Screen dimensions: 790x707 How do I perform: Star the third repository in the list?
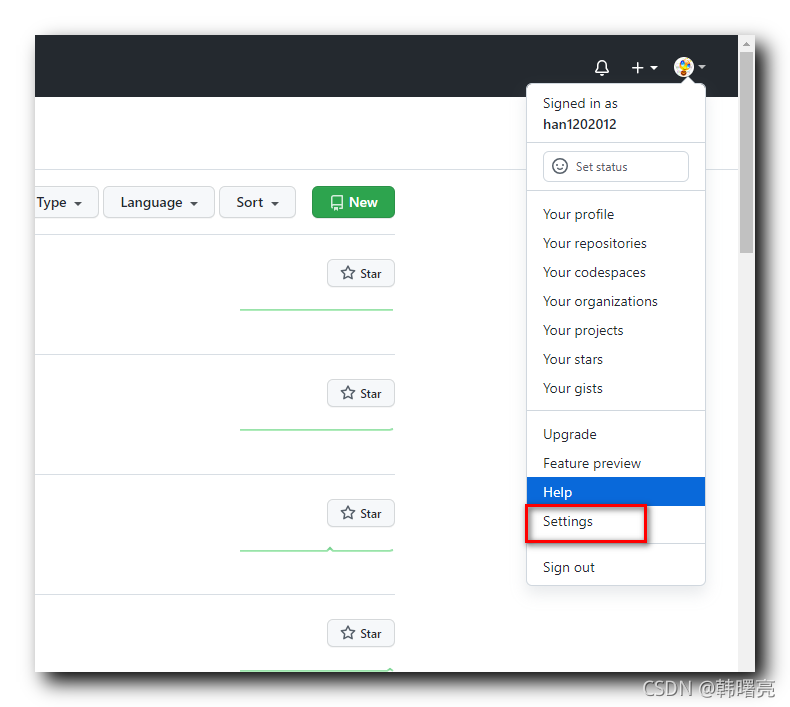[x=361, y=513]
